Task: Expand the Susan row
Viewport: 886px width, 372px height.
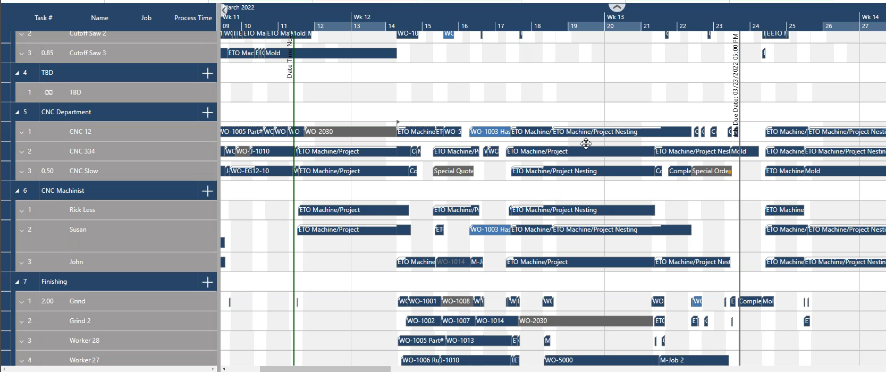Action: click(21, 230)
